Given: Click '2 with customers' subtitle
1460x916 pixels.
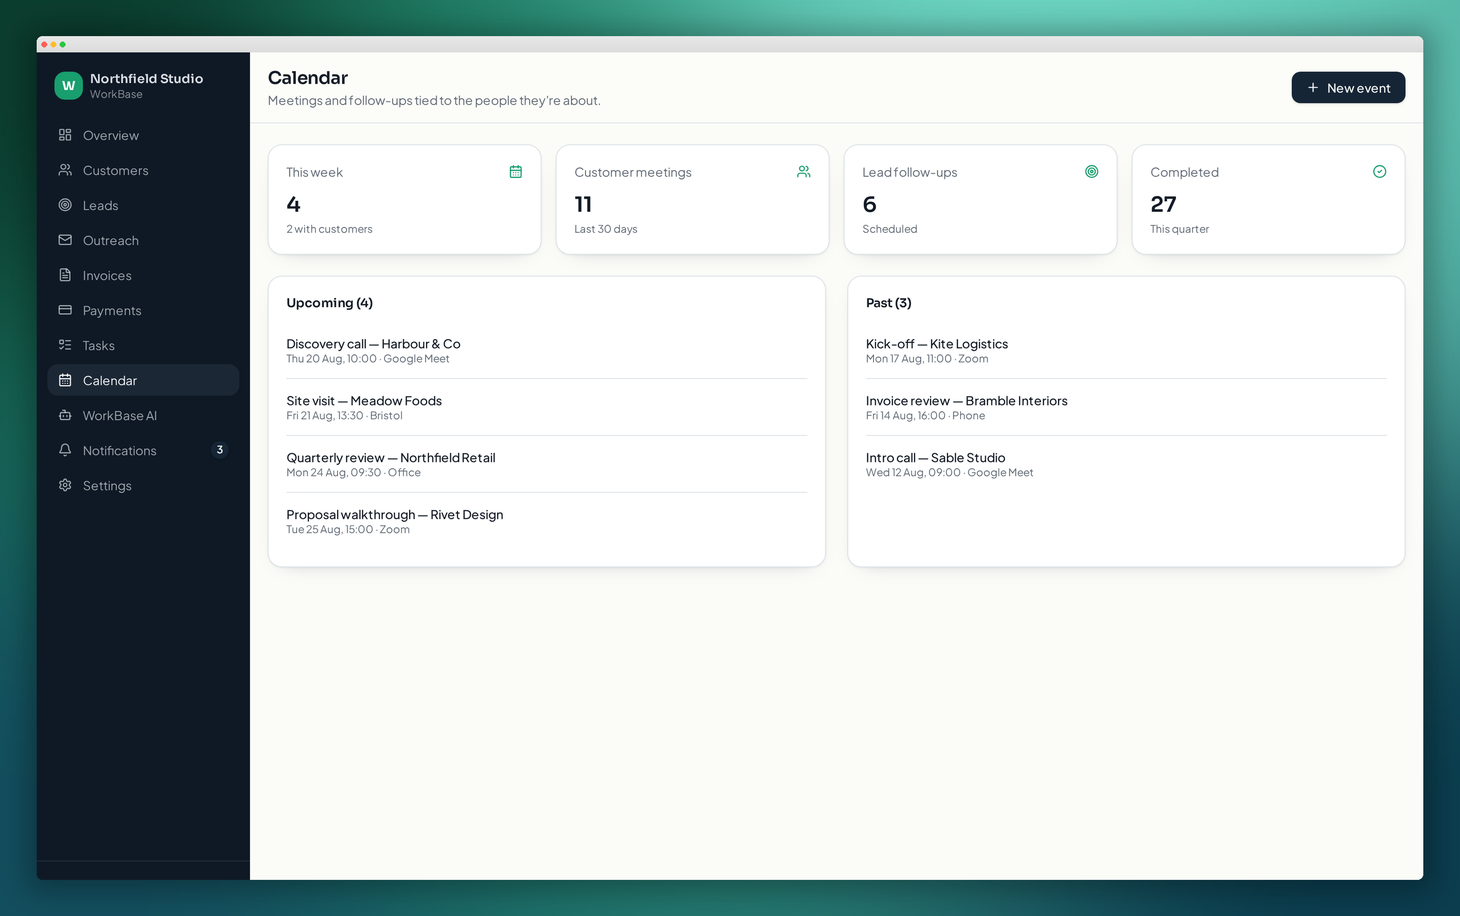Looking at the screenshot, I should click(x=329, y=229).
